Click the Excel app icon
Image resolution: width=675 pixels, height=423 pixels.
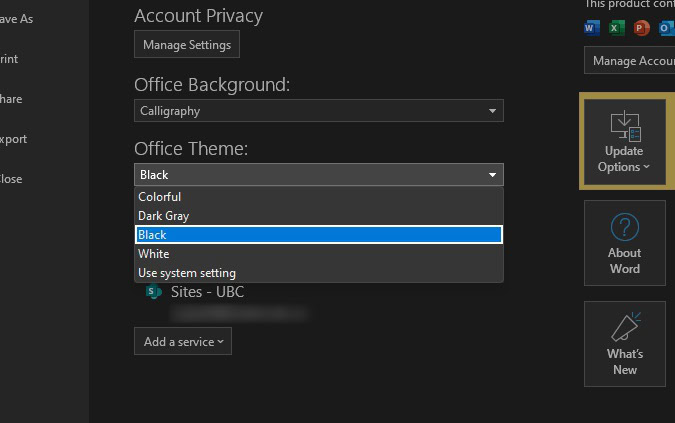pos(616,28)
